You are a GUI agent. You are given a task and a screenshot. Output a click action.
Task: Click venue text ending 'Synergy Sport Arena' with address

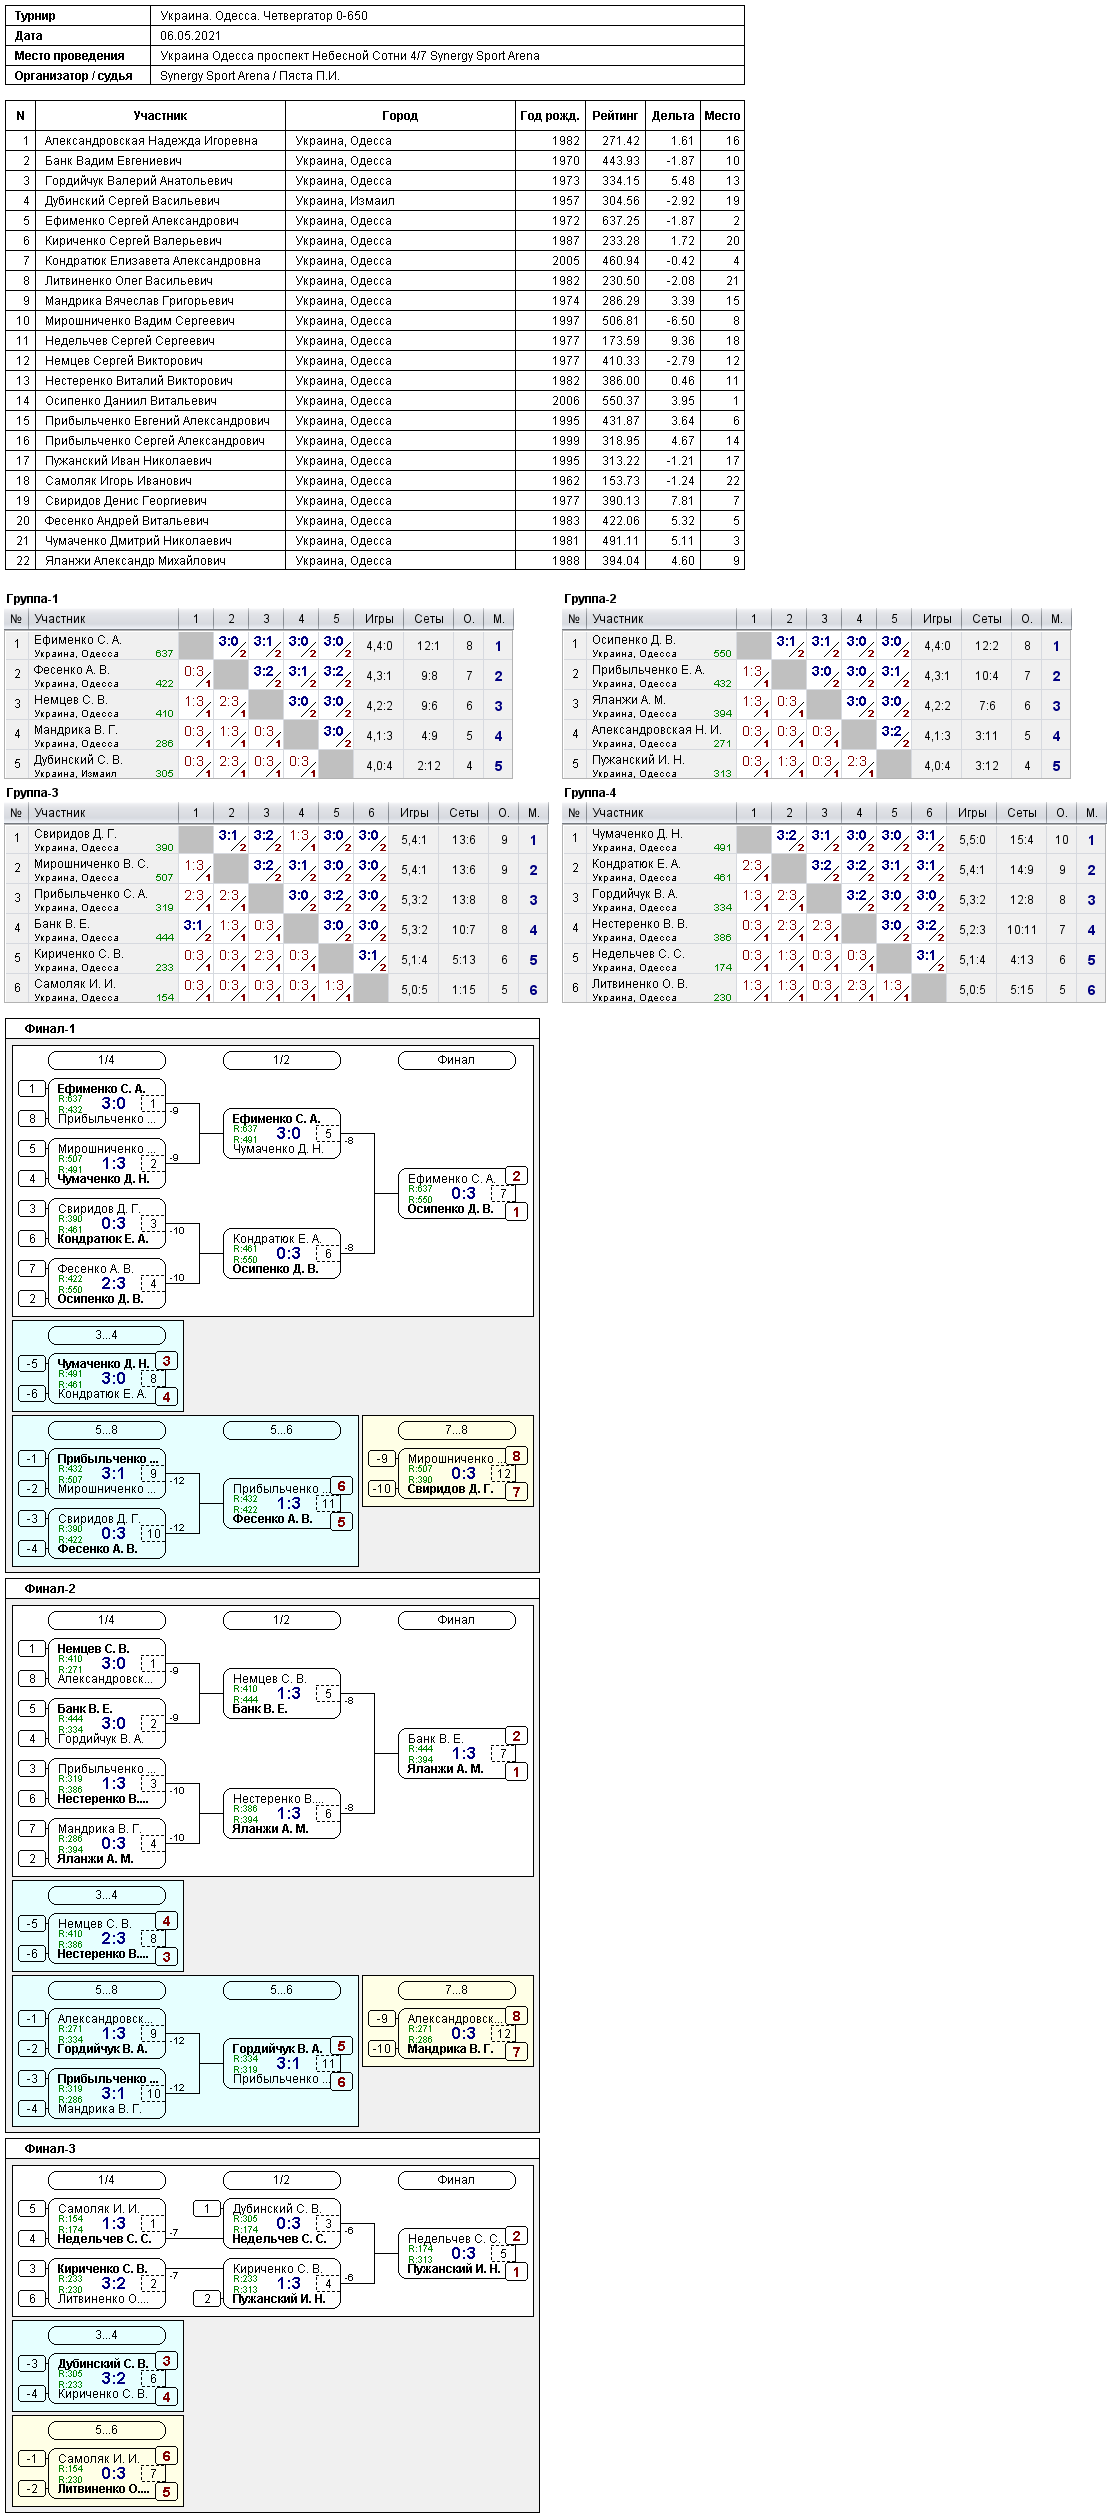(350, 56)
